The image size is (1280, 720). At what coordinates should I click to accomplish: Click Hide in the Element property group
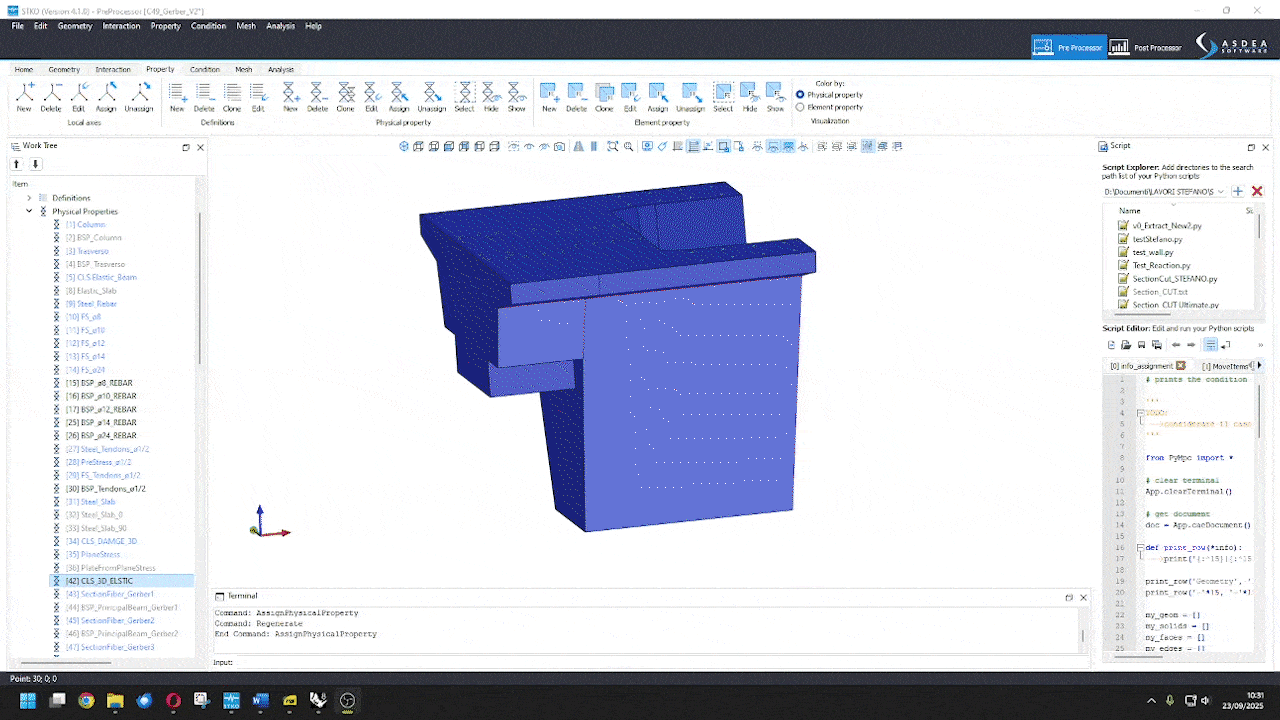pyautogui.click(x=749, y=97)
